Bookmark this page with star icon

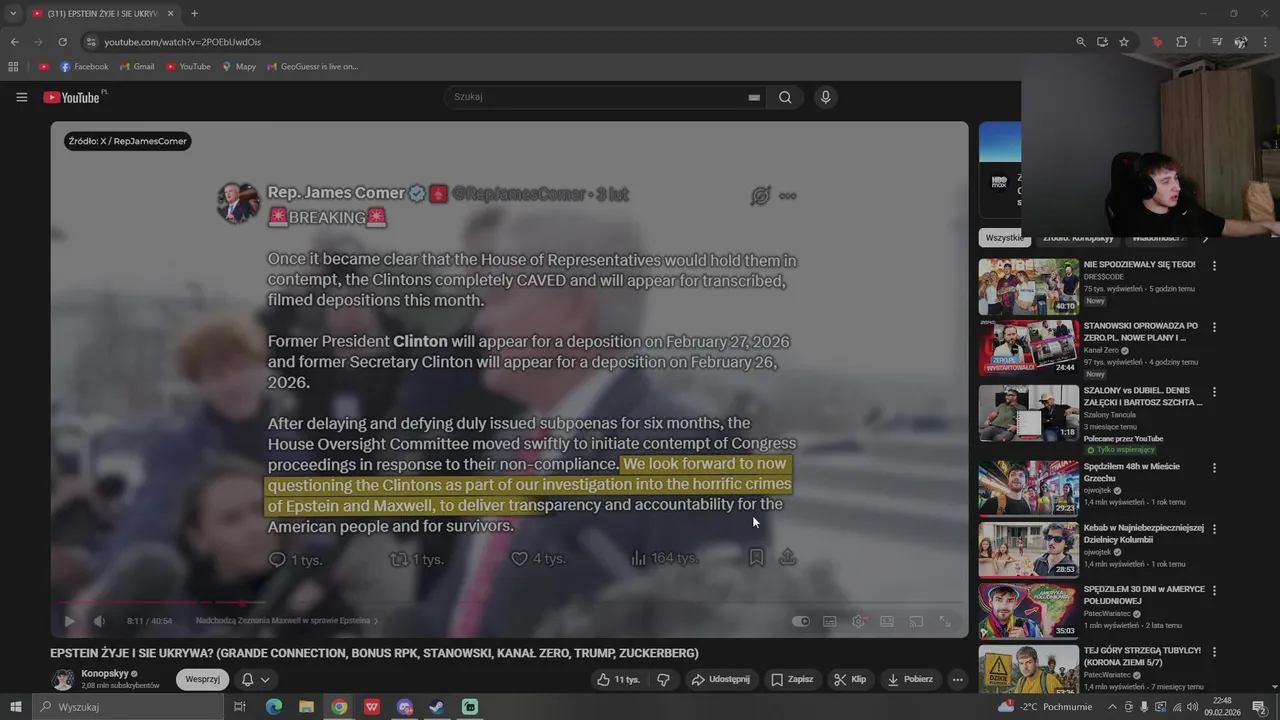1124,42
